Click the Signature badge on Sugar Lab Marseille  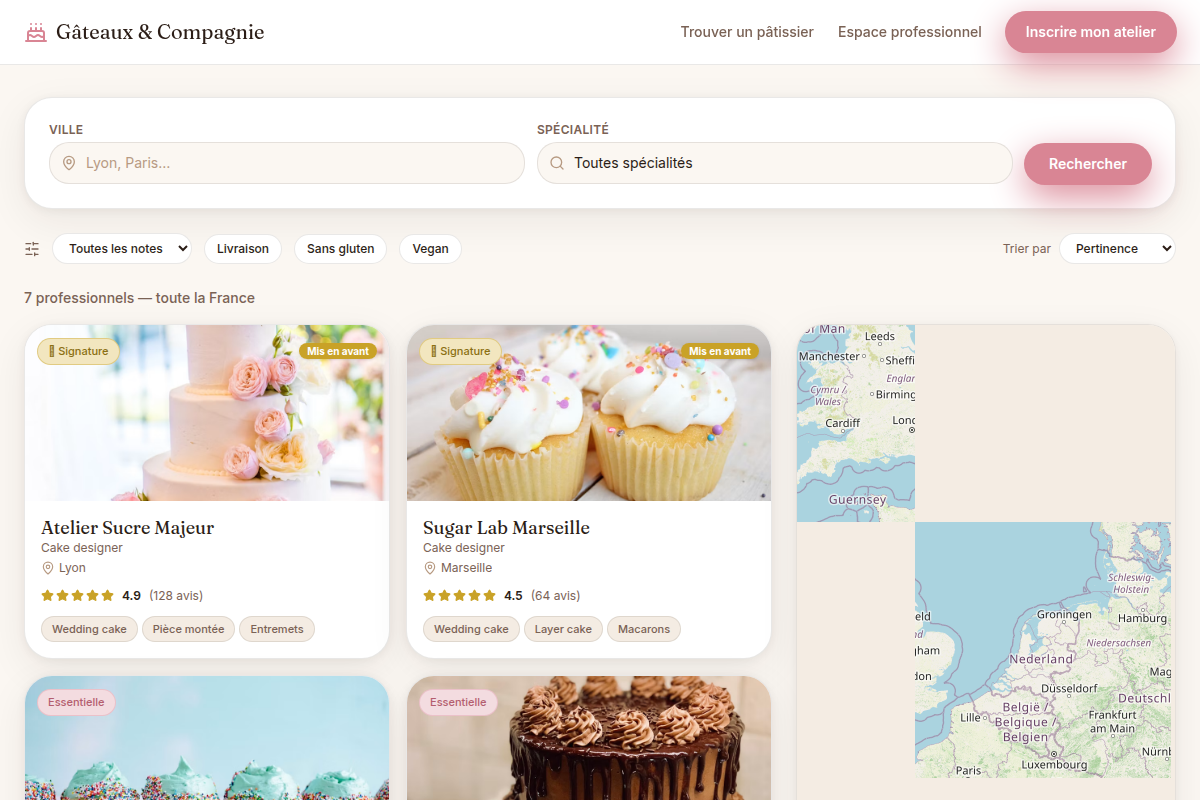pos(461,351)
